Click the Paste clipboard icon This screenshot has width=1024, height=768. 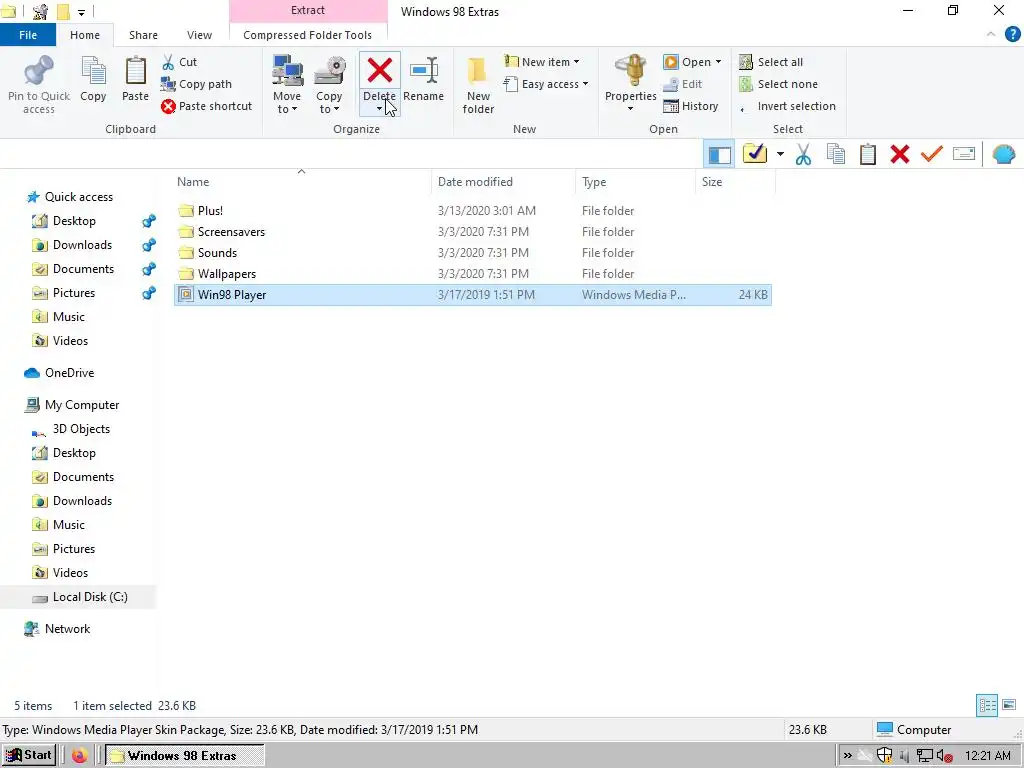coord(135,71)
